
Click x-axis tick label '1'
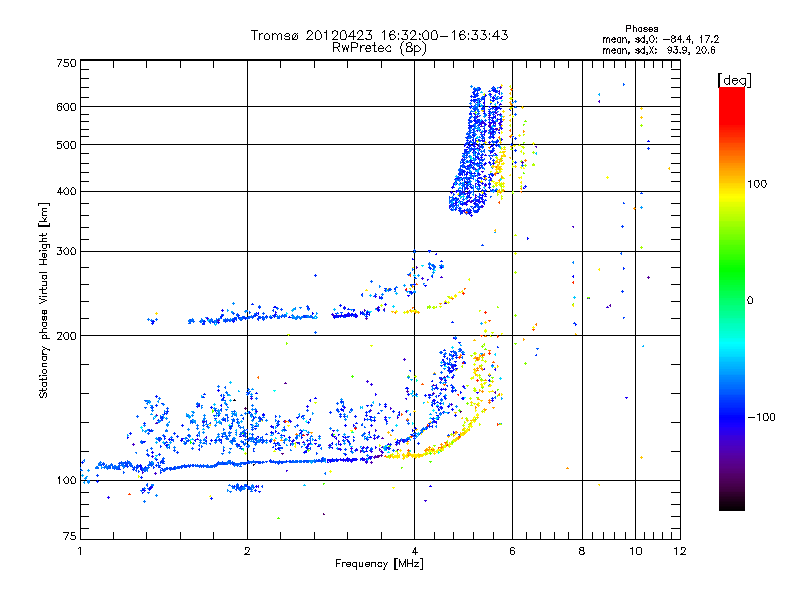80,551
